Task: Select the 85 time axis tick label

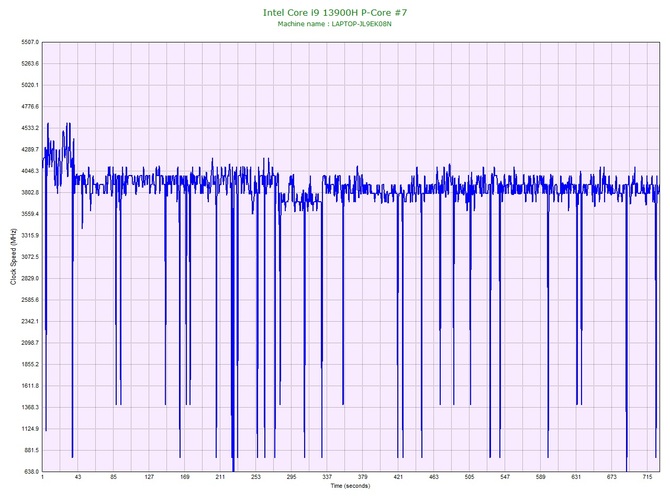Action: (x=113, y=477)
